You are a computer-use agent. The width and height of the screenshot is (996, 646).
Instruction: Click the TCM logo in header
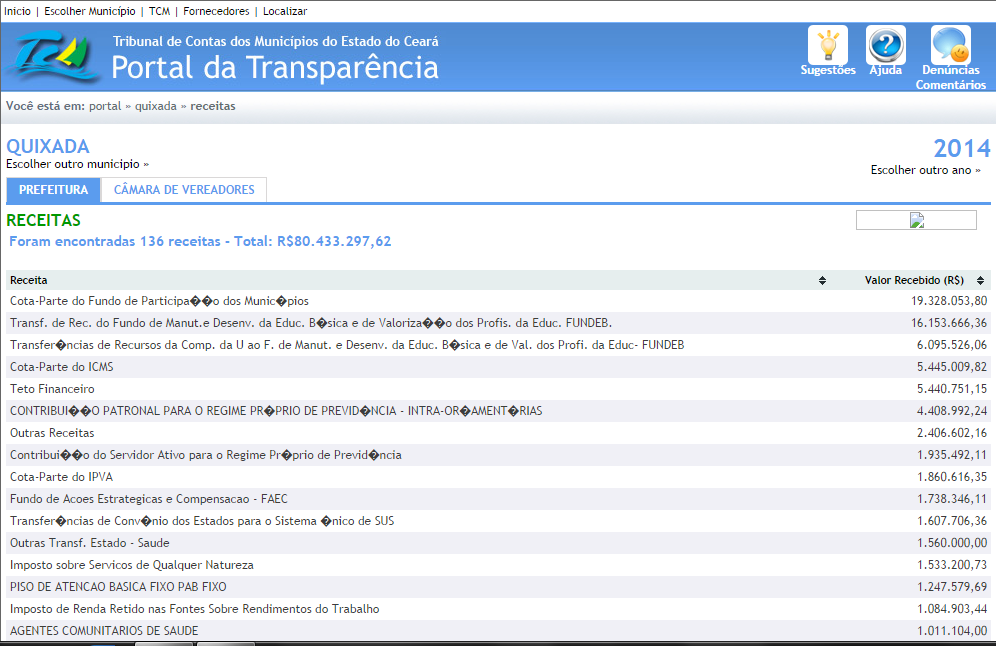point(51,58)
